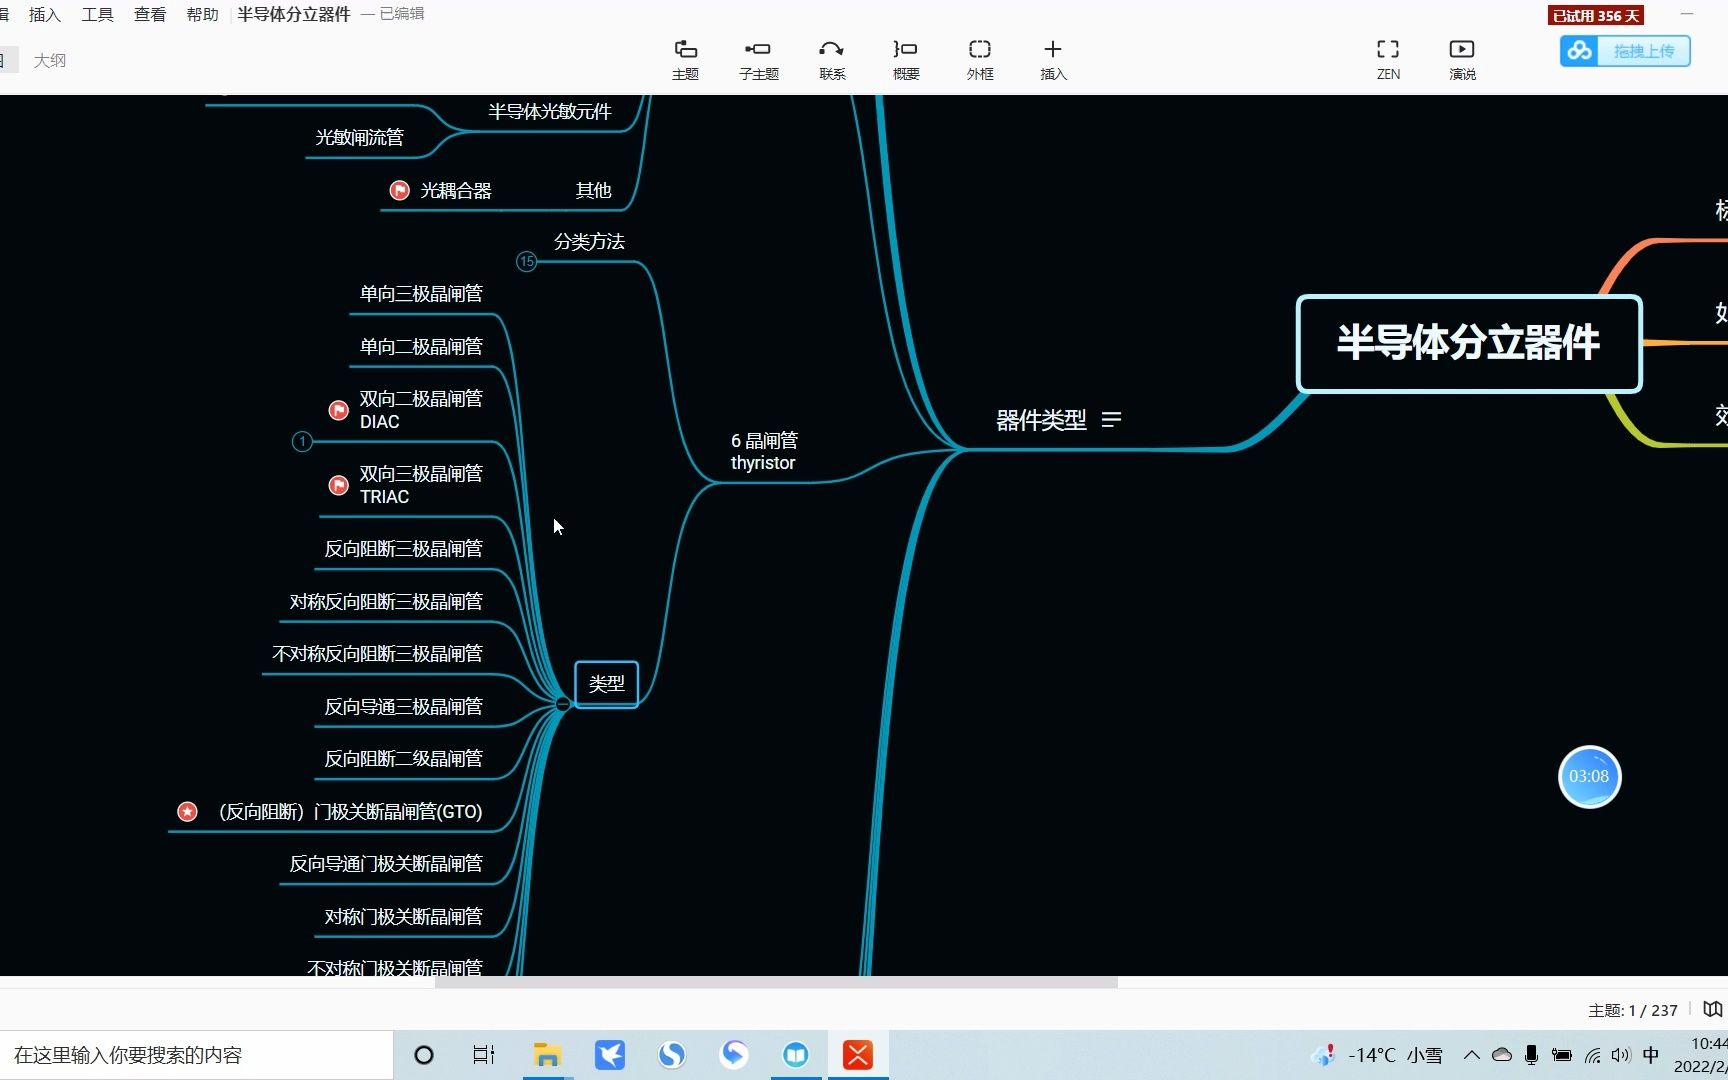Viewport: 1728px width, 1080px height.
Task: Select the 半导体光敏元件 topic
Action: point(550,111)
